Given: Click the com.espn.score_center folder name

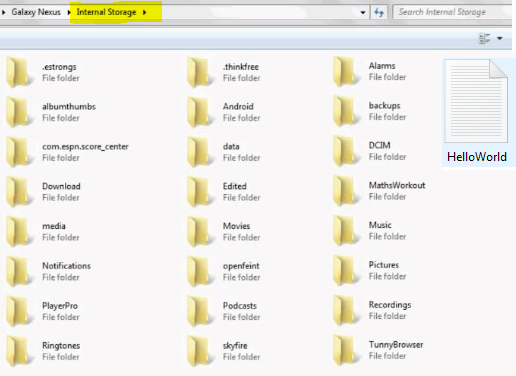Looking at the screenshot, I should coord(85,147).
